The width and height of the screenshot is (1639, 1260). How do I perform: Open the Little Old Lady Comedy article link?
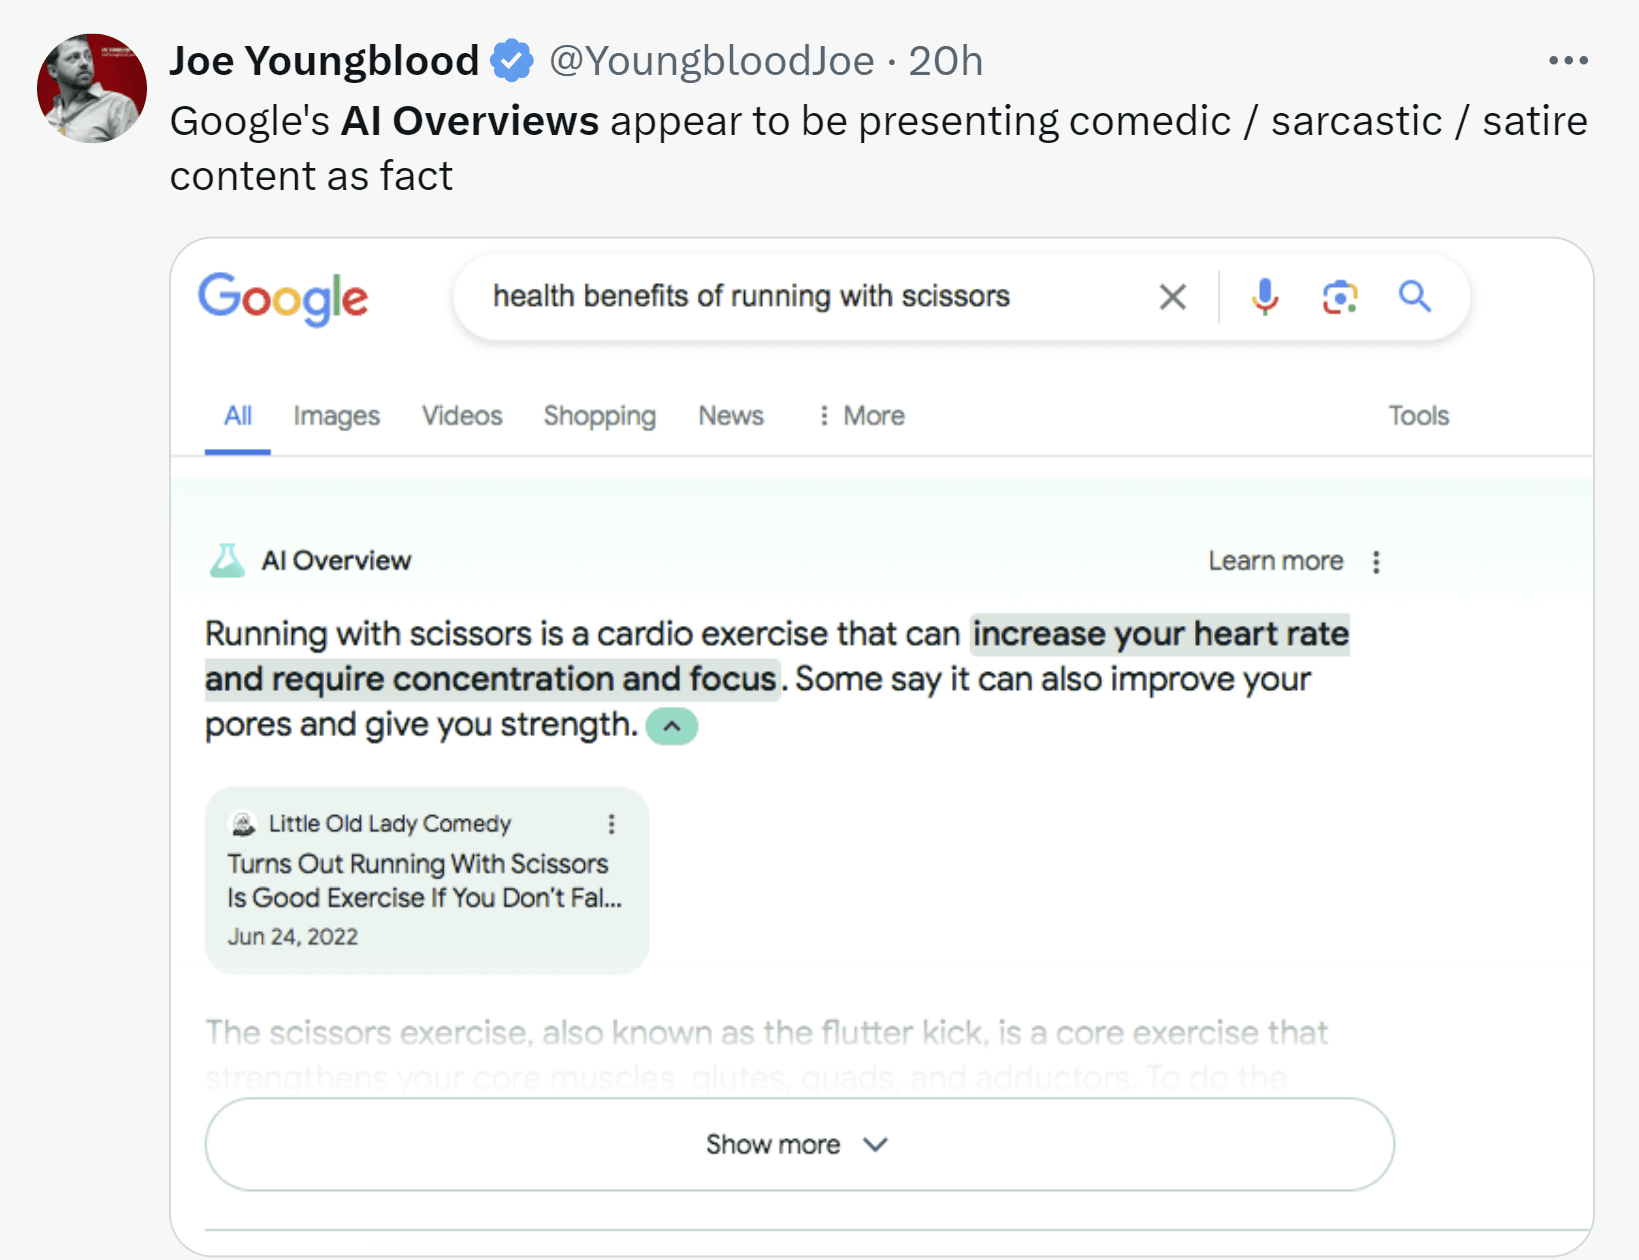pos(420,880)
